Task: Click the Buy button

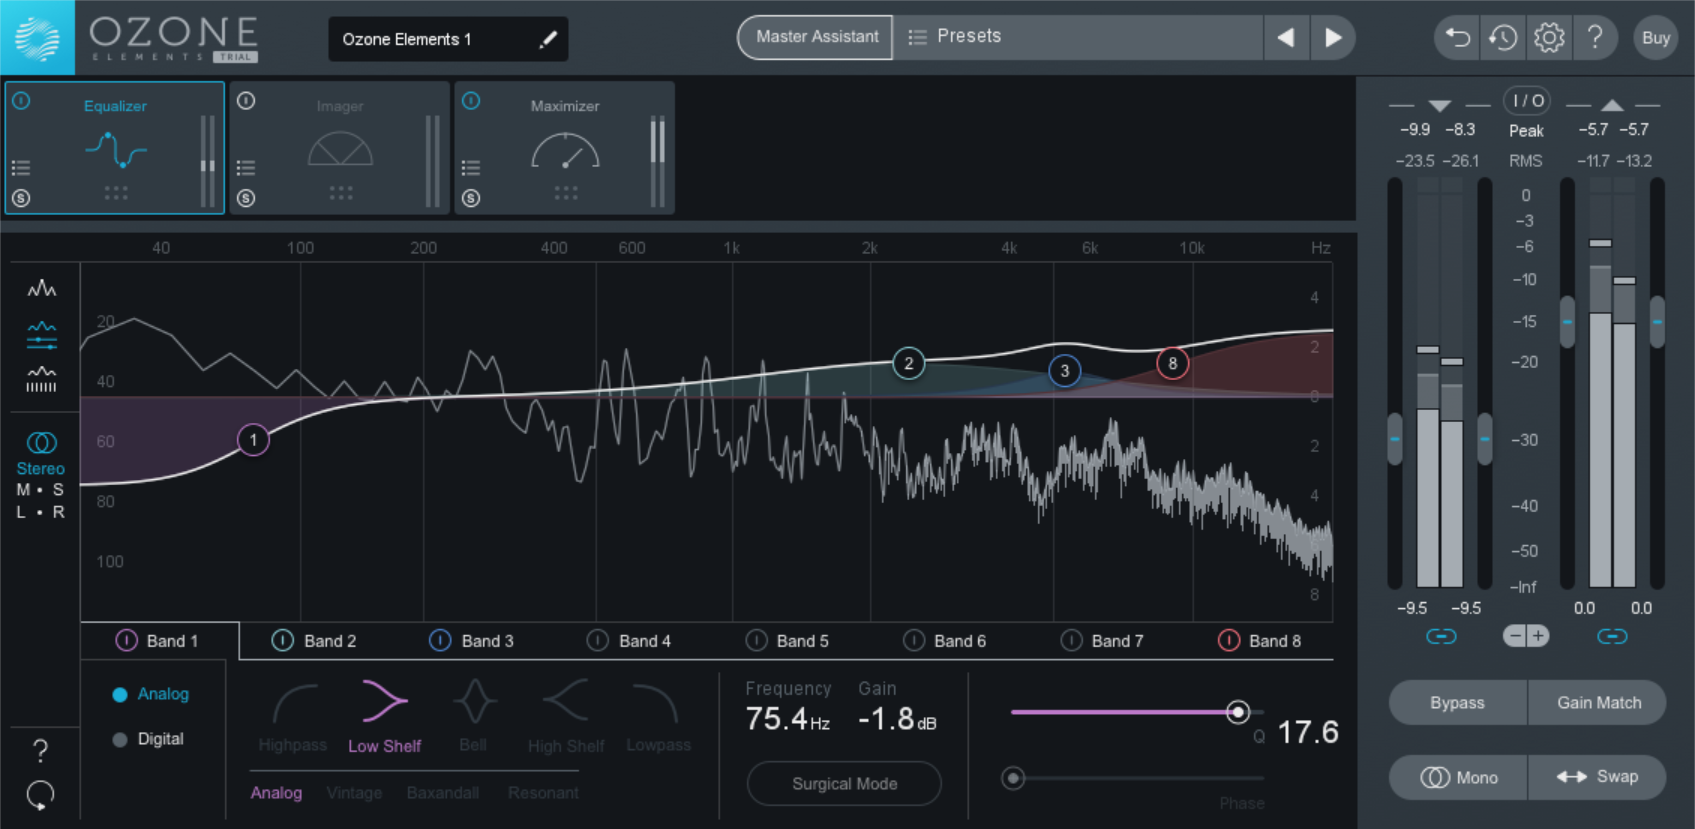Action: tap(1656, 38)
